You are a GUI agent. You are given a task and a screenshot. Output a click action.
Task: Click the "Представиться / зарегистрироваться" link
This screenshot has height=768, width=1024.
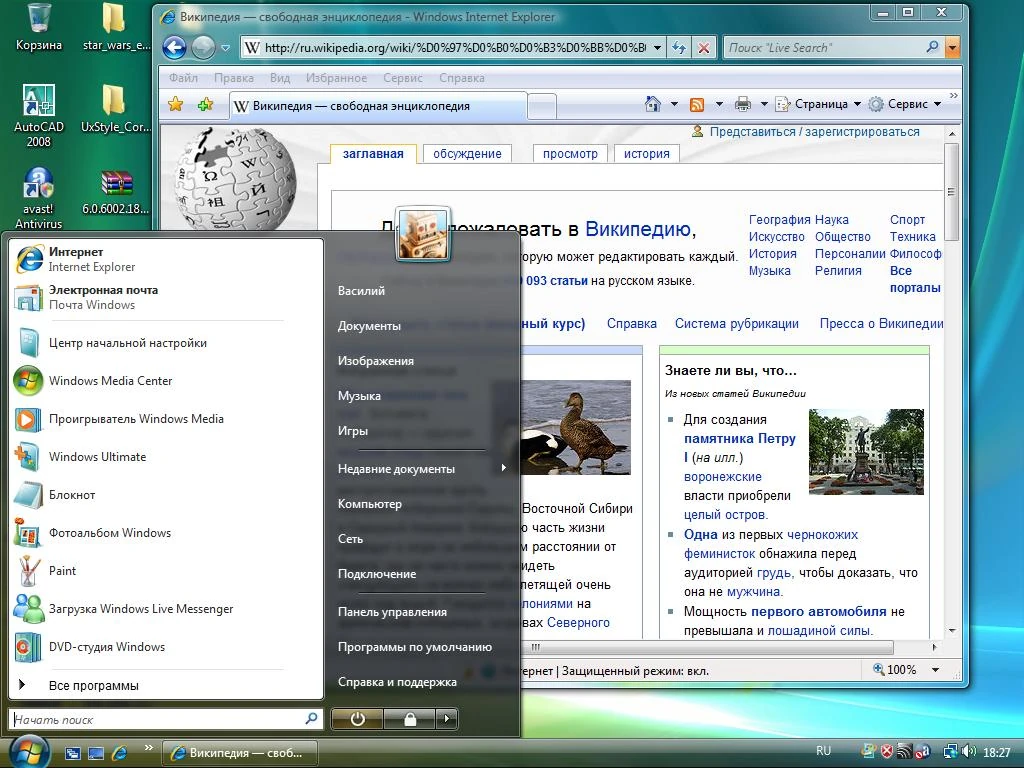coord(815,131)
